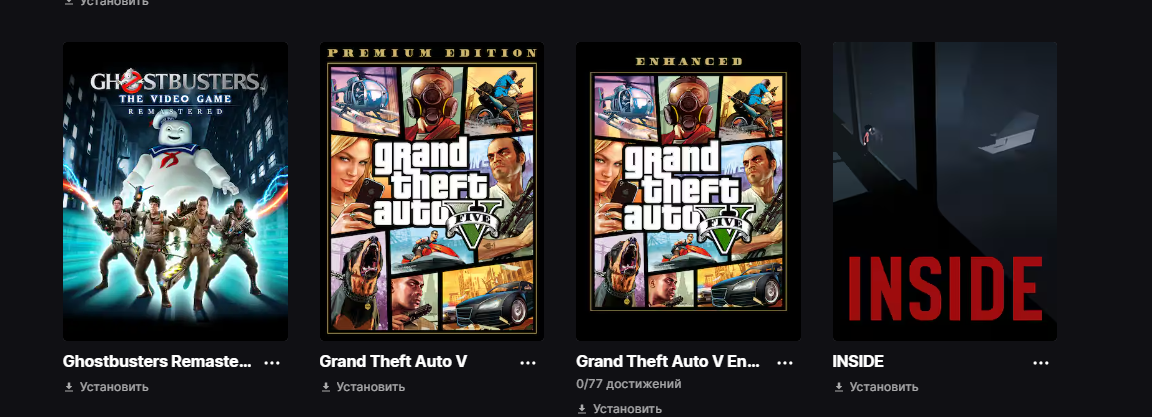
Task: Select the INSIDE game cover art
Action: [945, 191]
